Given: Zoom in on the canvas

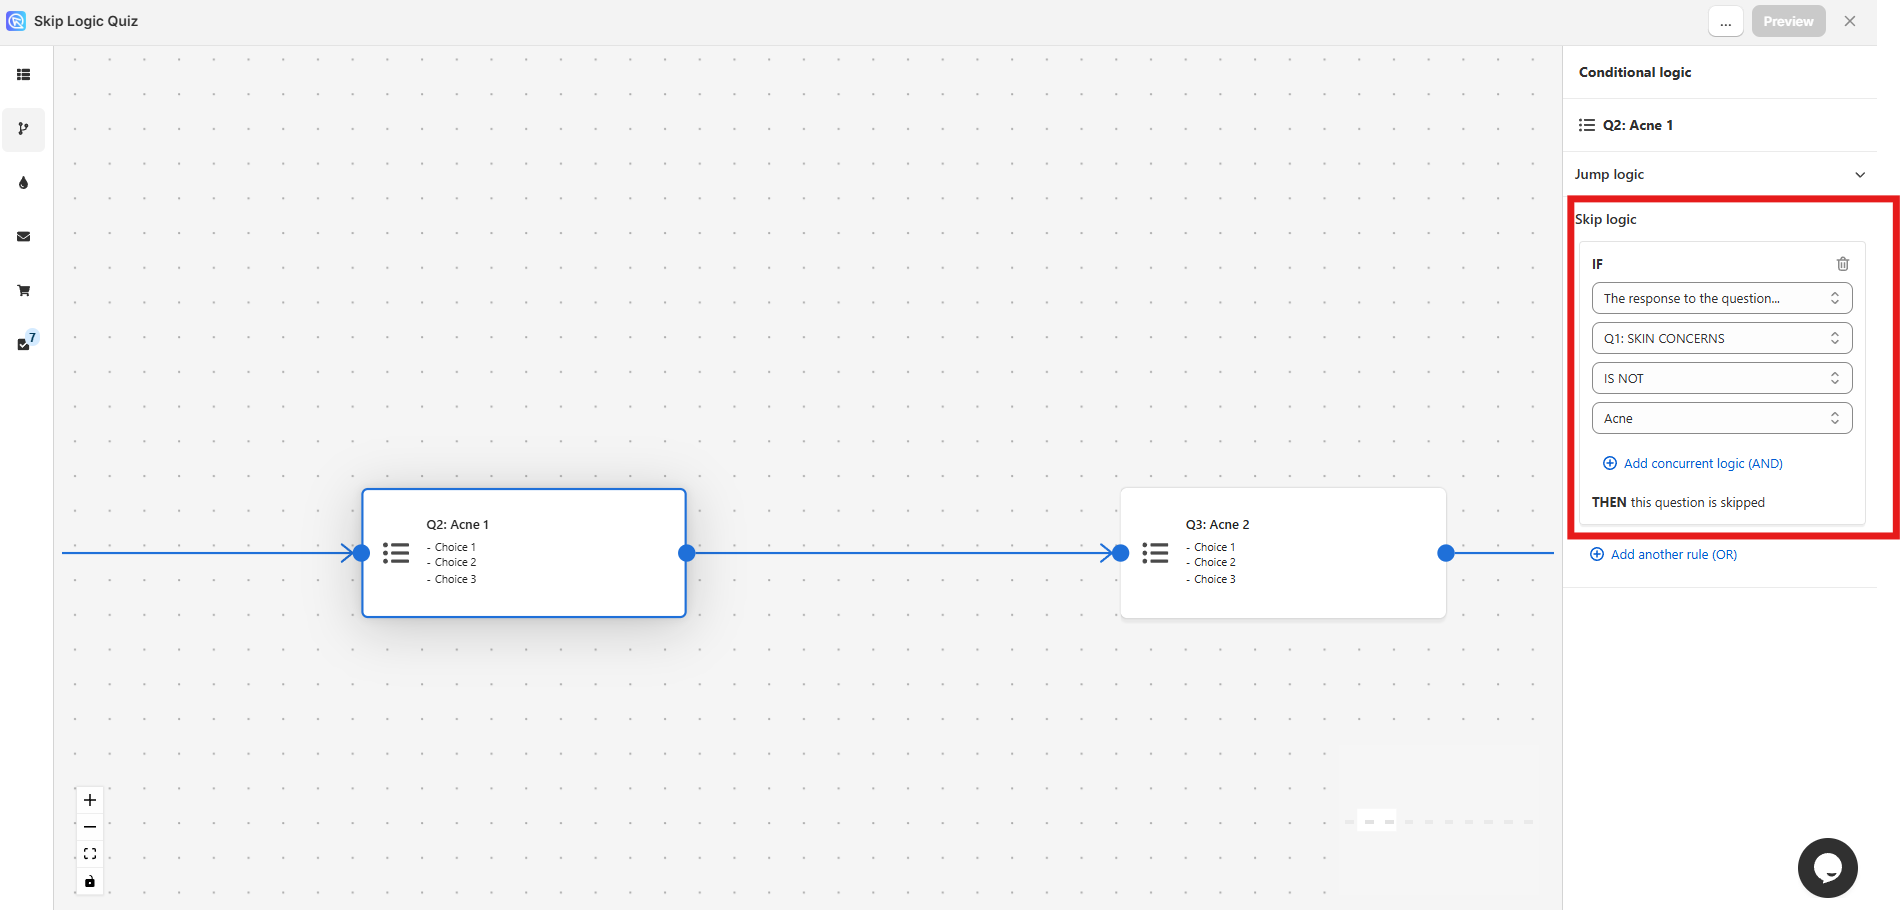Looking at the screenshot, I should coord(90,800).
